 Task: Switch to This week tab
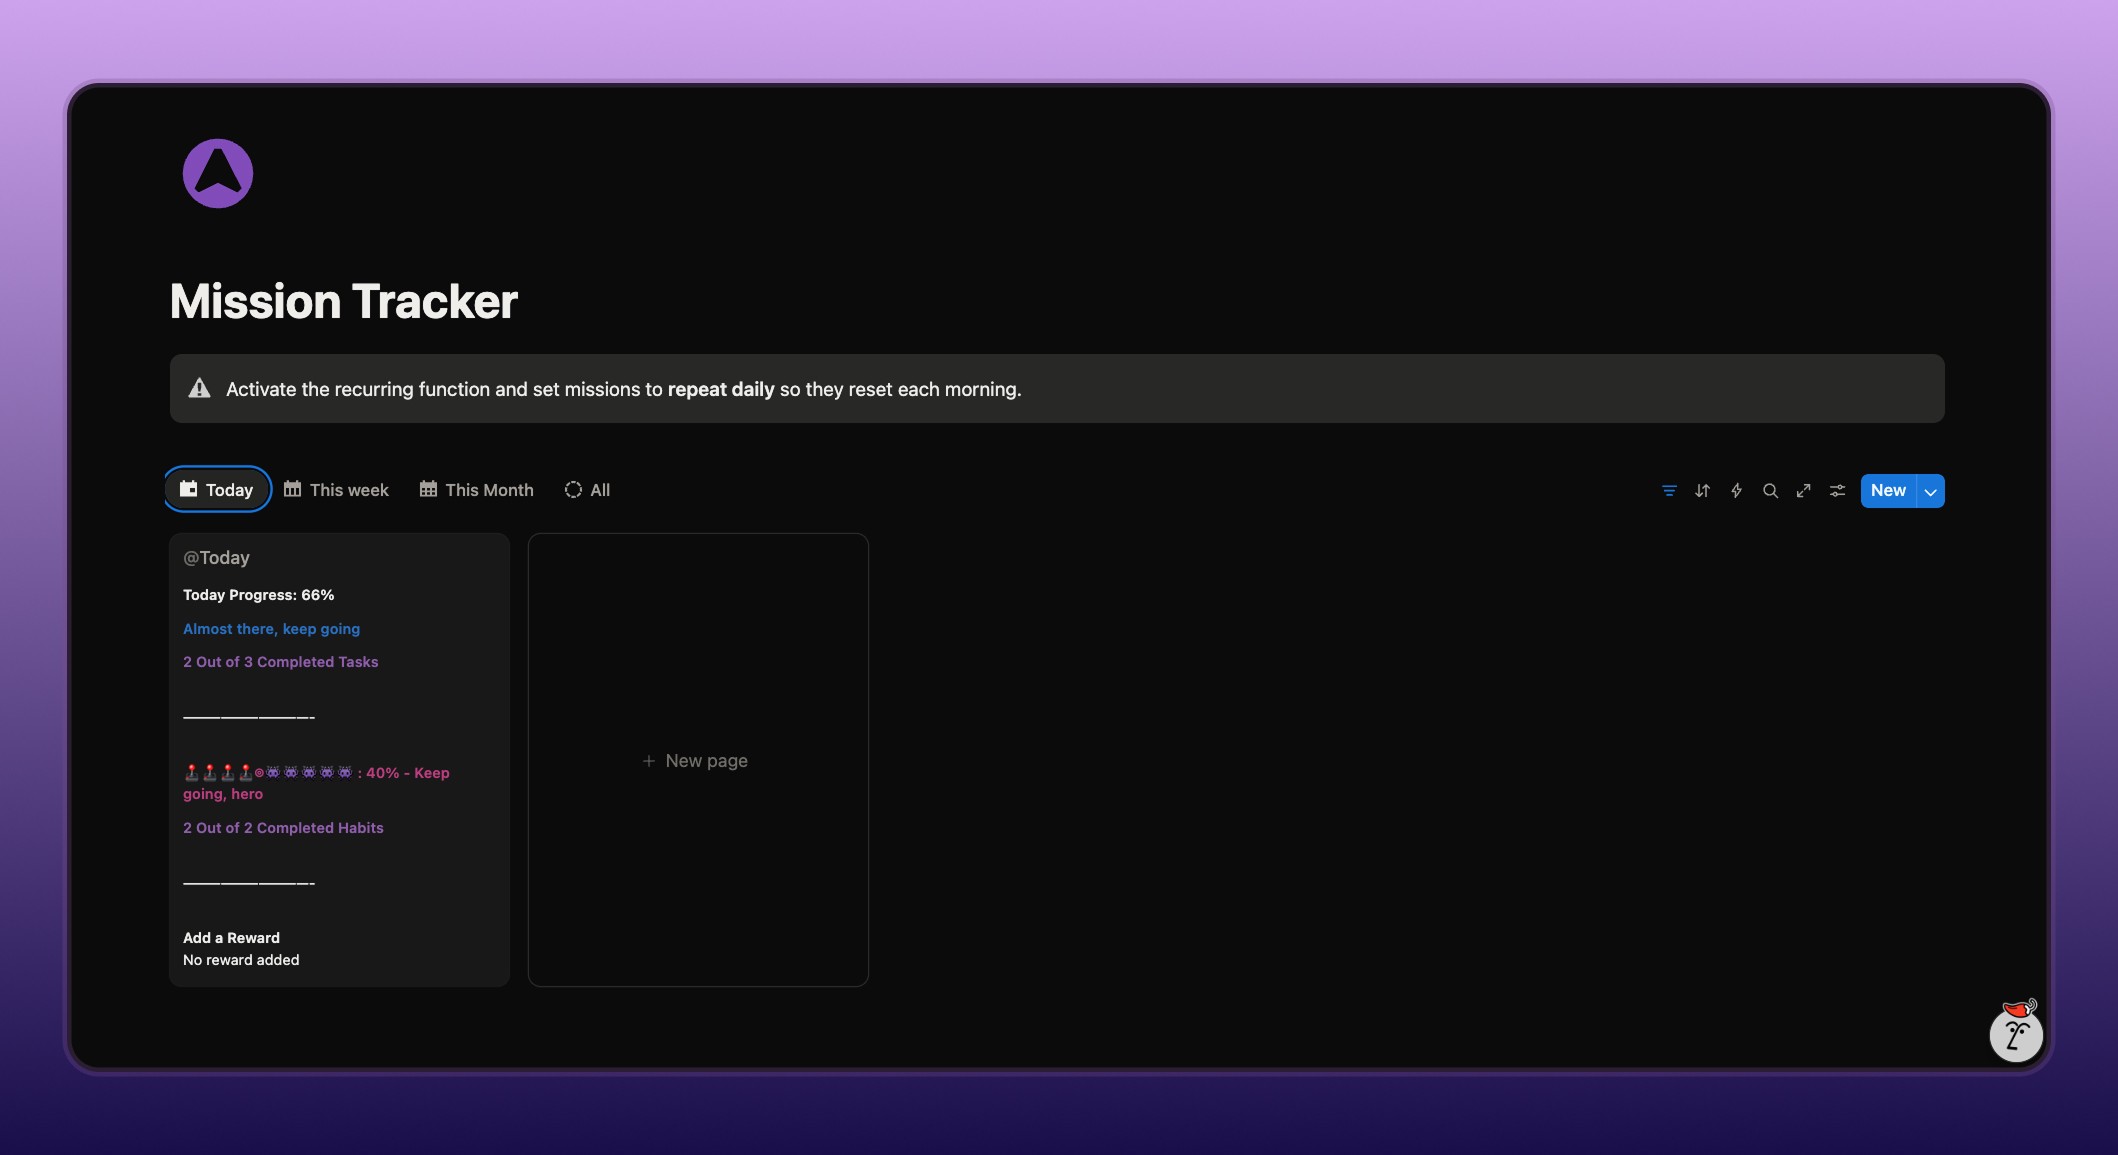click(336, 490)
